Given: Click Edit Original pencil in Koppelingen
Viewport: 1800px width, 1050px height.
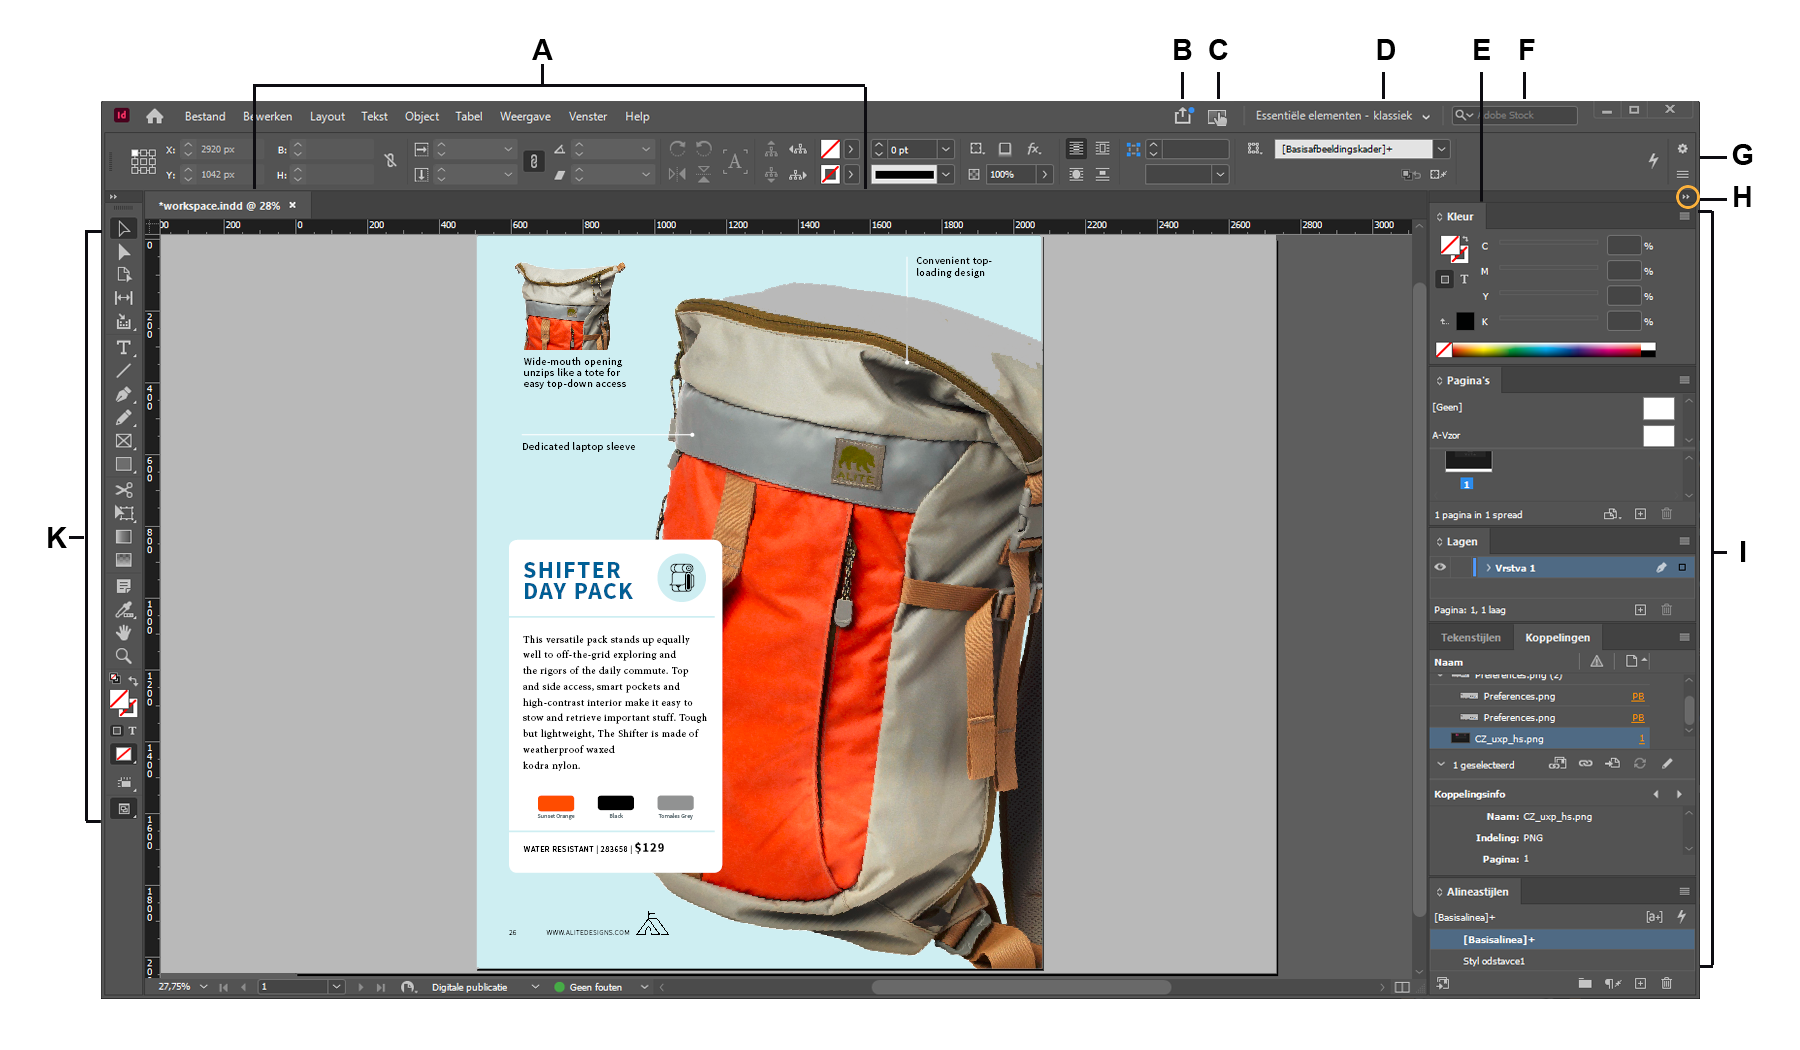Looking at the screenshot, I should click(1667, 763).
